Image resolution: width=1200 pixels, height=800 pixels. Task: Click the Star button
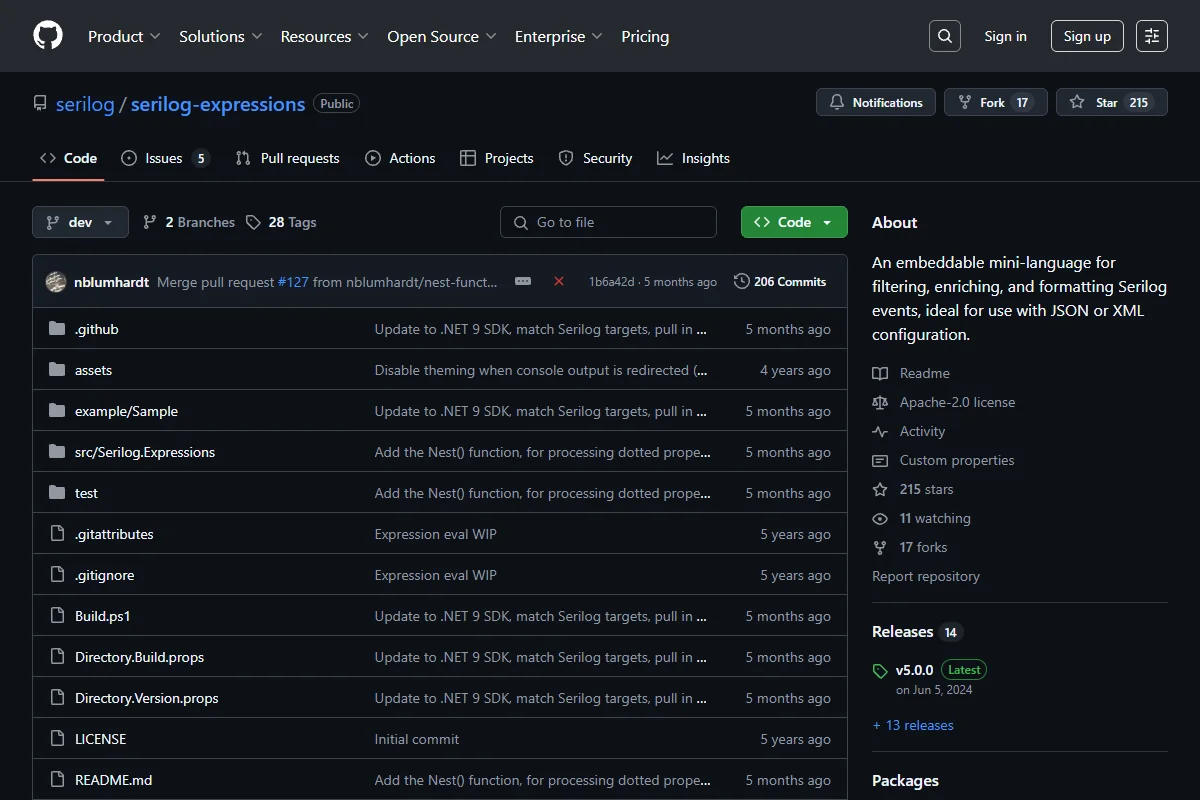(x=1112, y=102)
